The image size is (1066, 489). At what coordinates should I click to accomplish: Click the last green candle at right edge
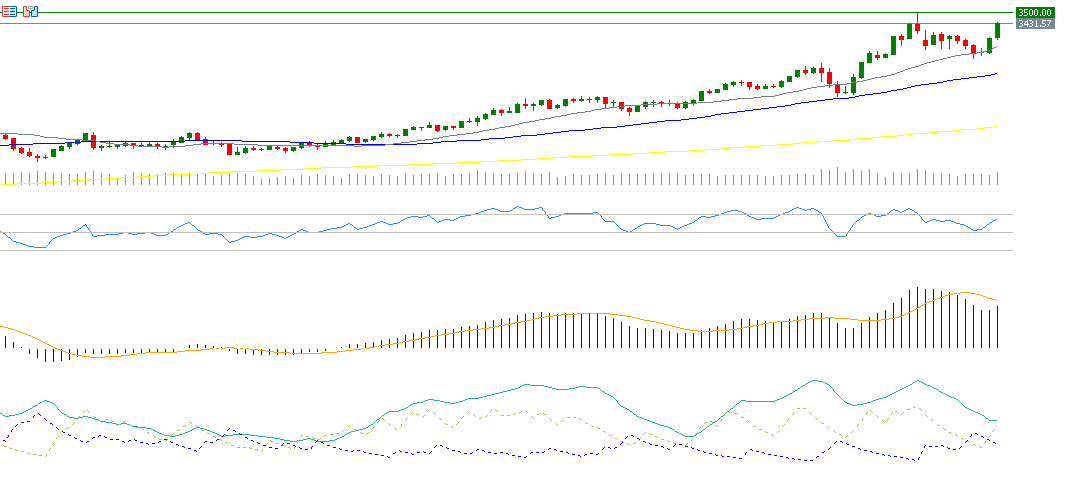pyautogui.click(x=998, y=31)
